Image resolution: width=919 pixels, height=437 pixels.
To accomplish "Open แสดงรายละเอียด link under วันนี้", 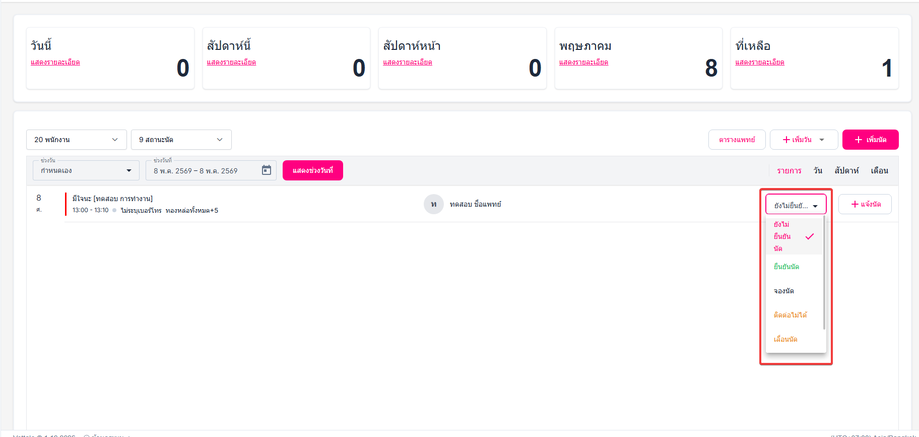I will coord(55,62).
